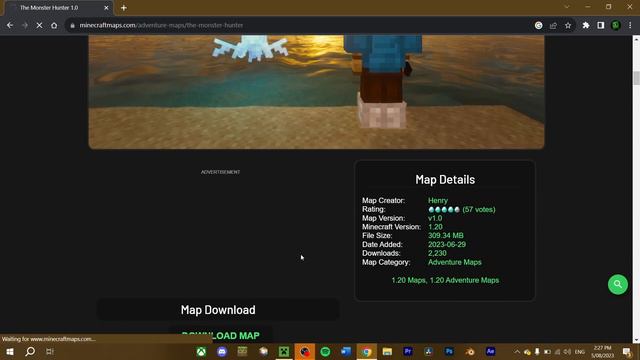The width and height of the screenshot is (640, 360).
Task: Click the Map Details heading
Action: click(x=445, y=180)
